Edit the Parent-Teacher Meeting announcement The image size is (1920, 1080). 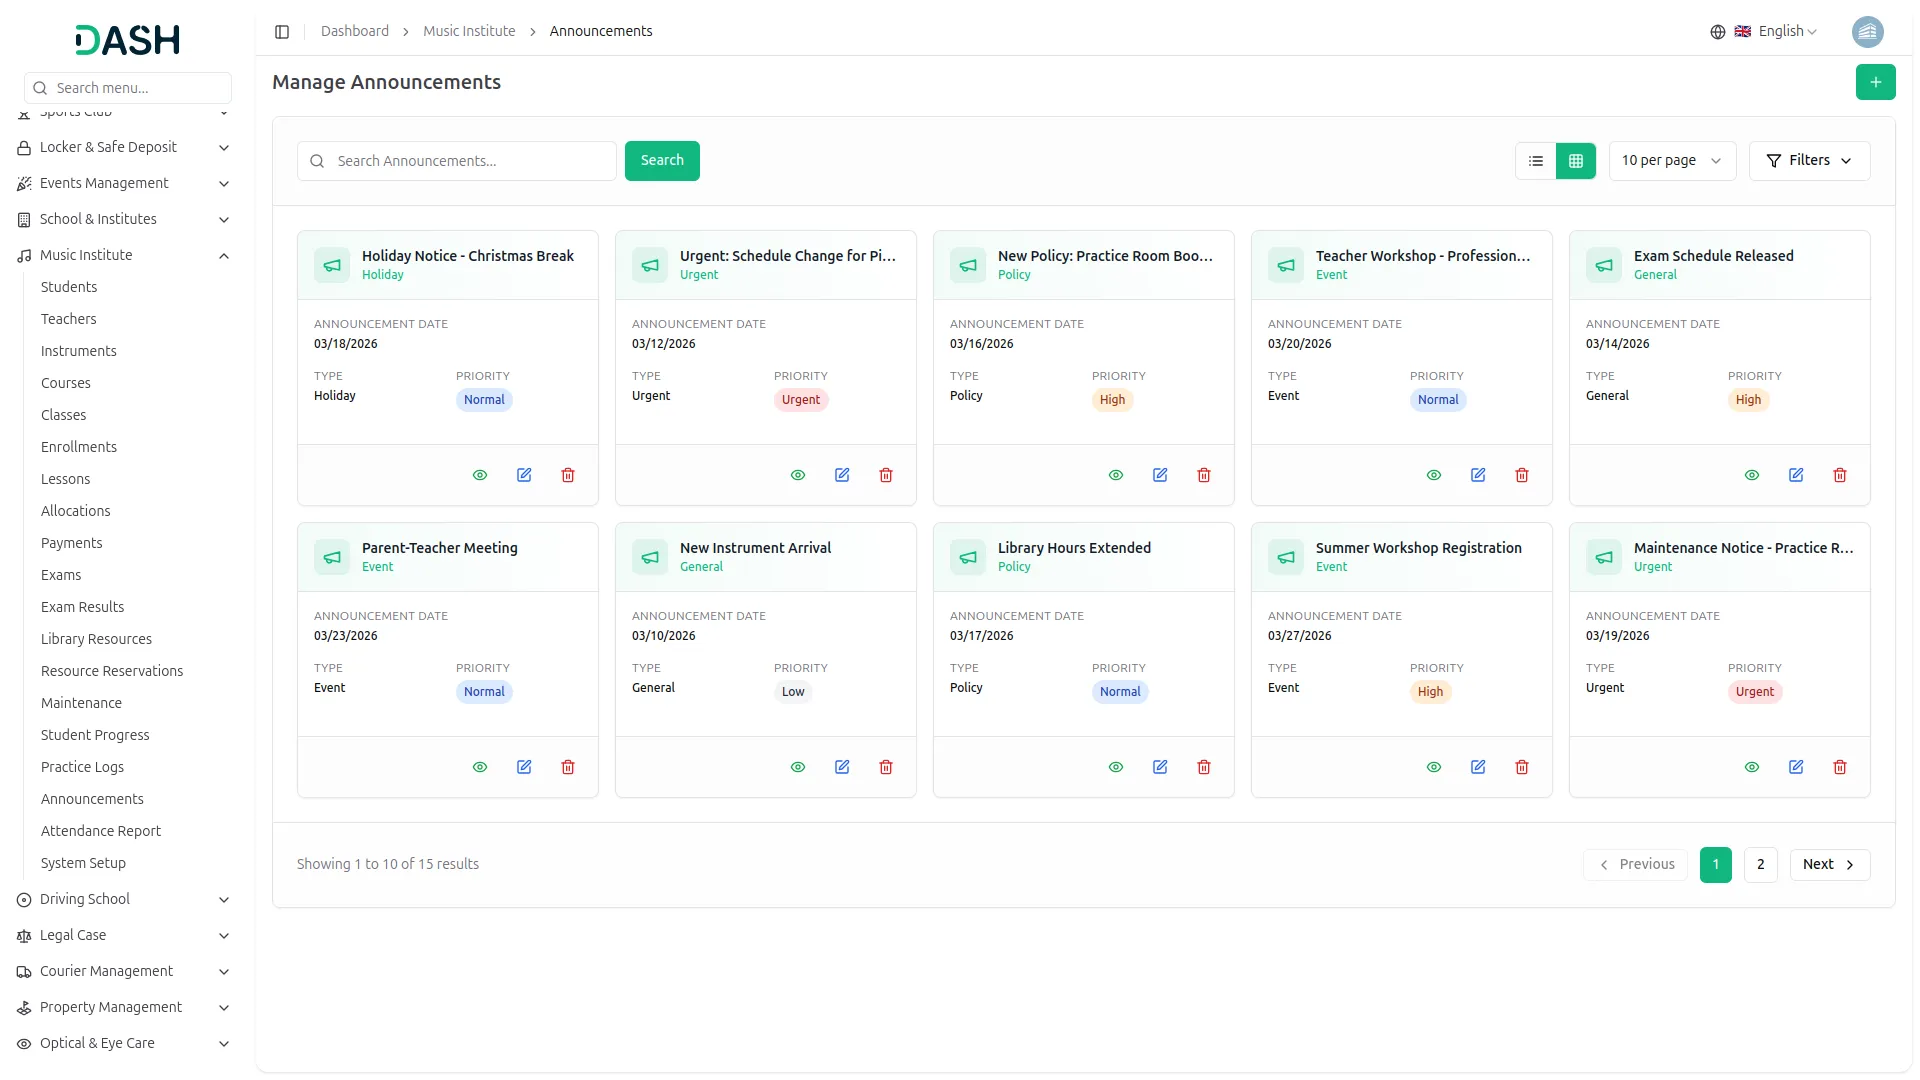(524, 767)
